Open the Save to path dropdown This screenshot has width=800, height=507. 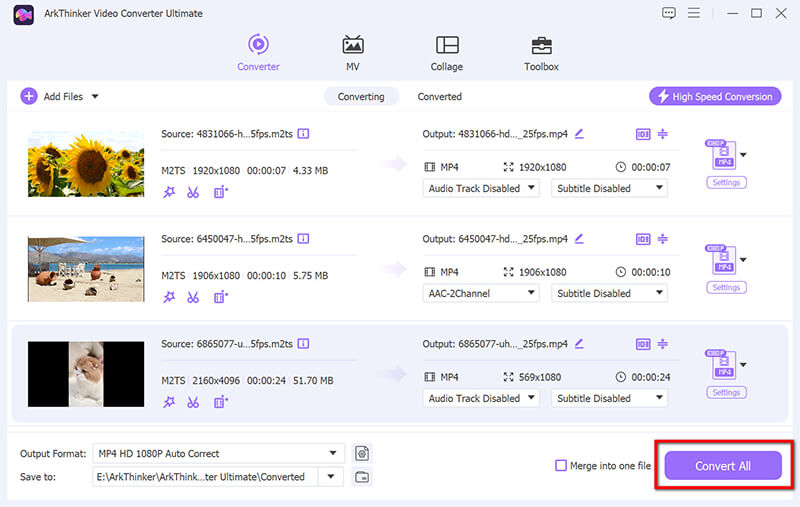coord(331,476)
